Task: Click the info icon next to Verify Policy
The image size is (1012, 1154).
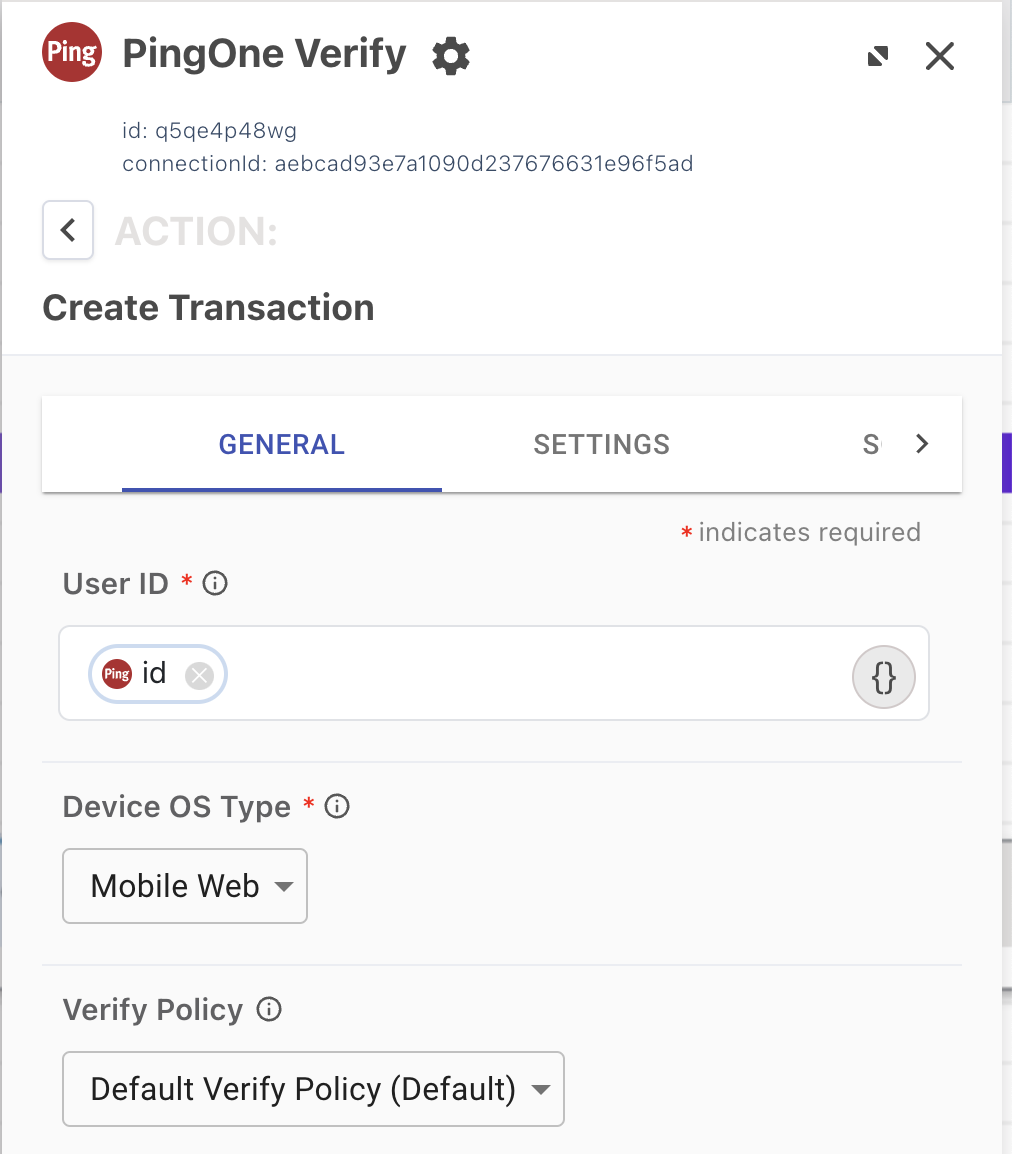Action: pos(268,1010)
